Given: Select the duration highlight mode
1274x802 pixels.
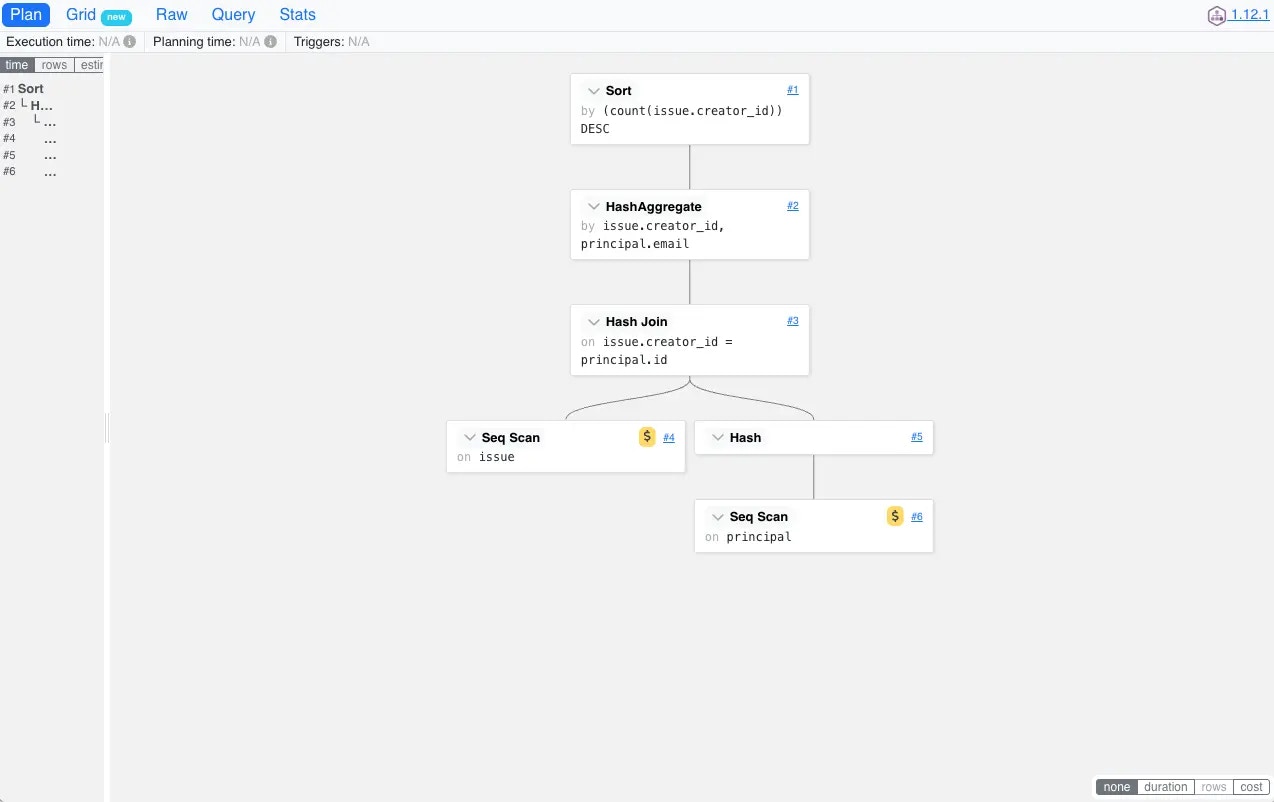Looking at the screenshot, I should click(1166, 787).
